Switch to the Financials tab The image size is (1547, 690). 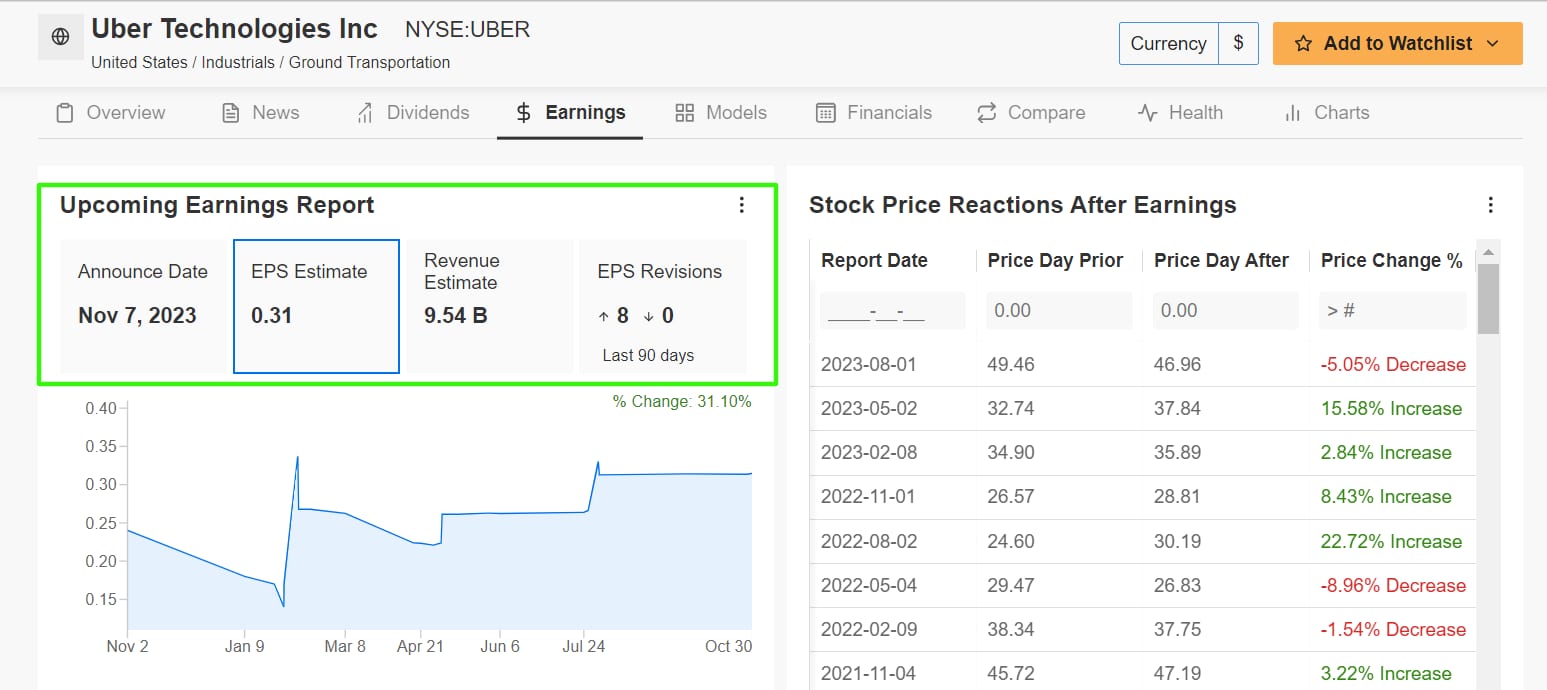click(x=874, y=113)
